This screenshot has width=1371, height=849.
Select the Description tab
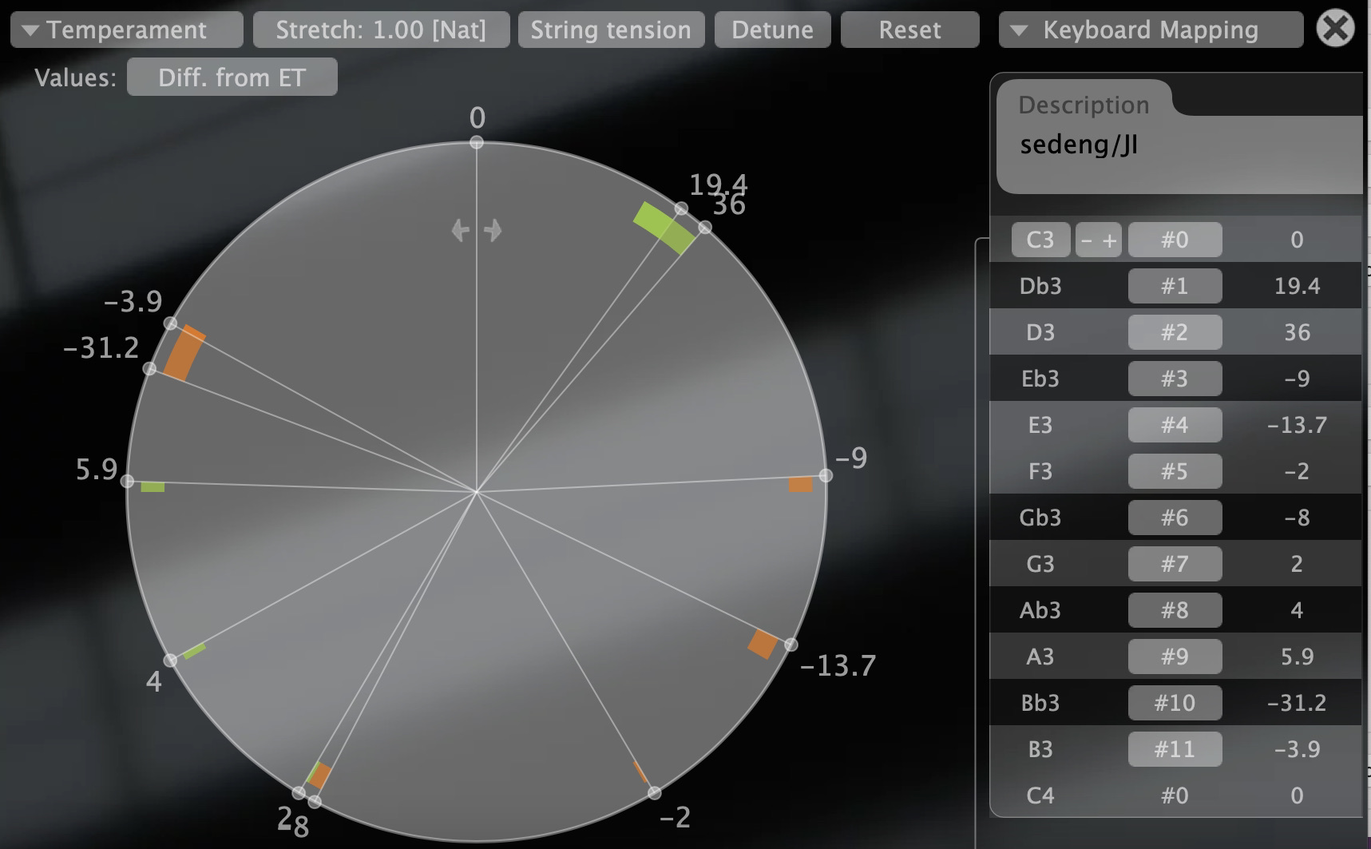click(x=1083, y=105)
